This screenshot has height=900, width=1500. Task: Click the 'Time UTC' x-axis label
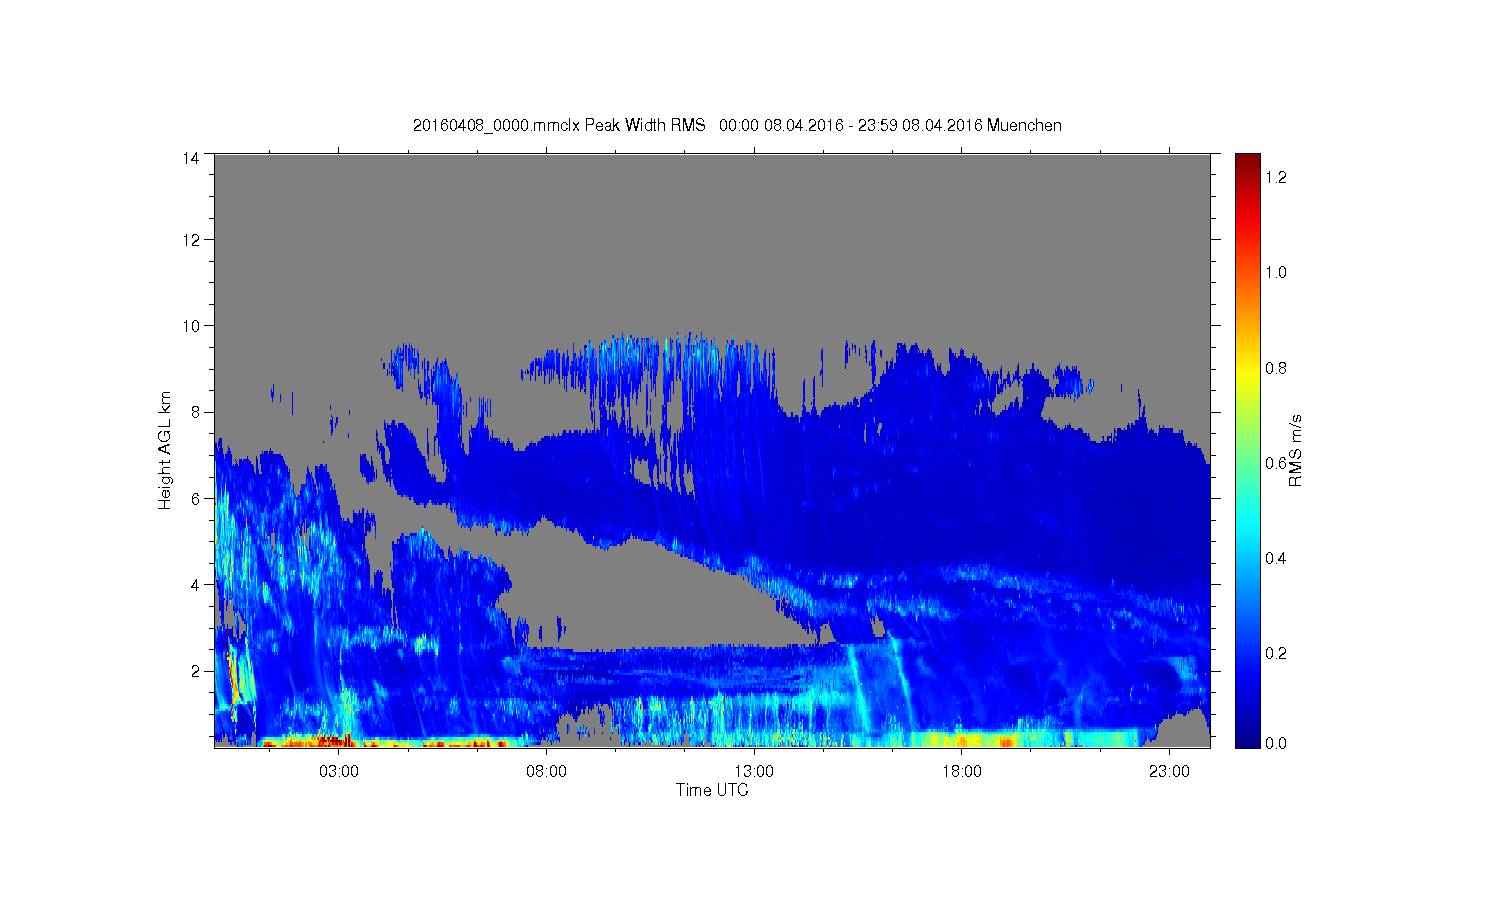(x=712, y=790)
